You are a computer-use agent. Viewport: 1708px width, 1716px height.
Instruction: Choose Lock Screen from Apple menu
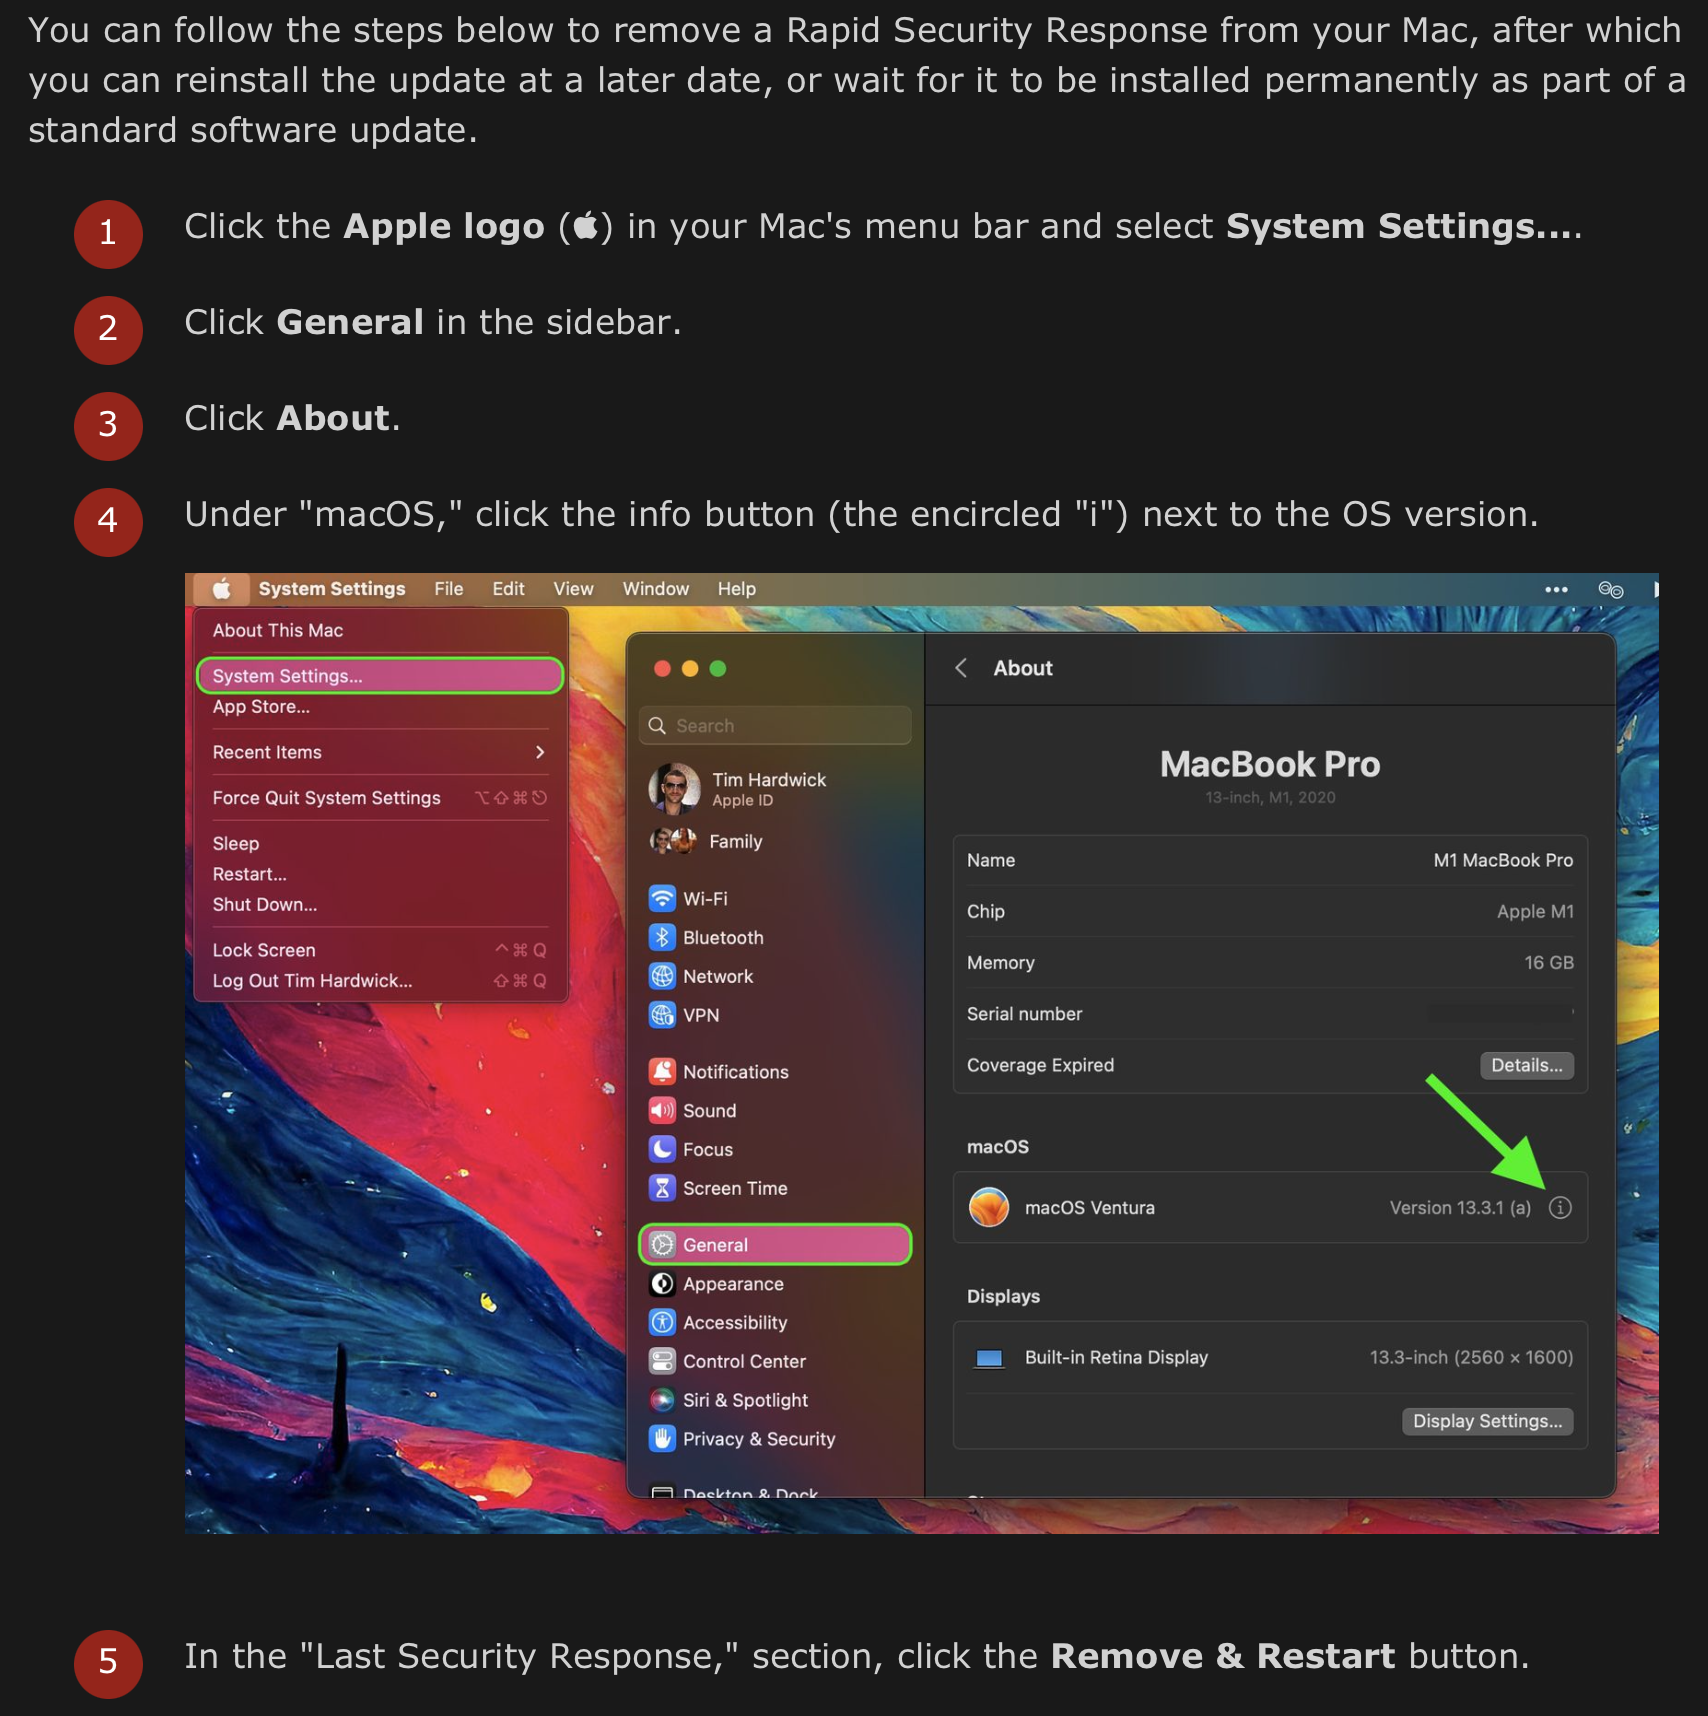(380, 950)
